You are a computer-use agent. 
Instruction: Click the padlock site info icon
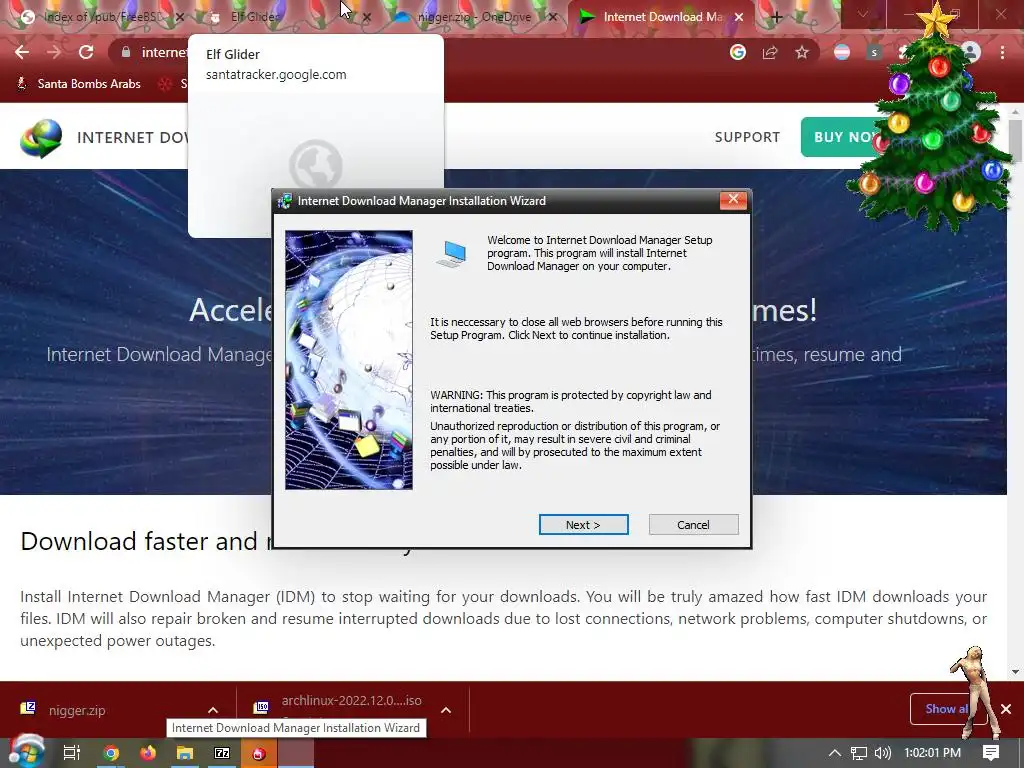[x=126, y=52]
